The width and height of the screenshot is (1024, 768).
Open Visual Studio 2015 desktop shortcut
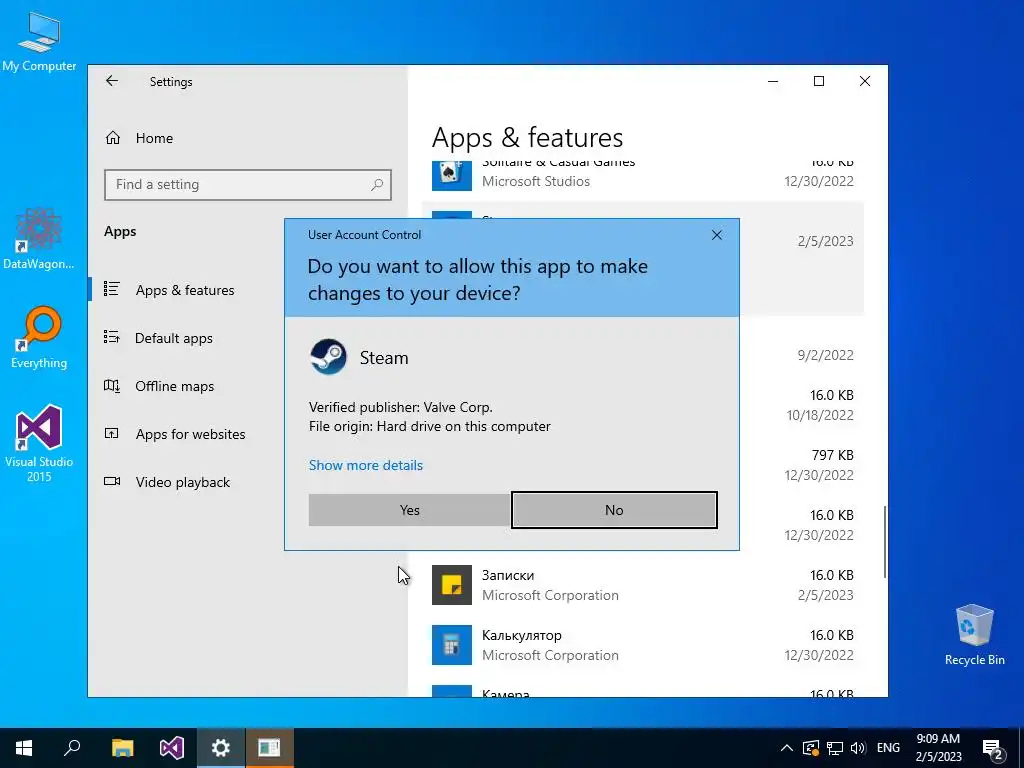pos(39,444)
